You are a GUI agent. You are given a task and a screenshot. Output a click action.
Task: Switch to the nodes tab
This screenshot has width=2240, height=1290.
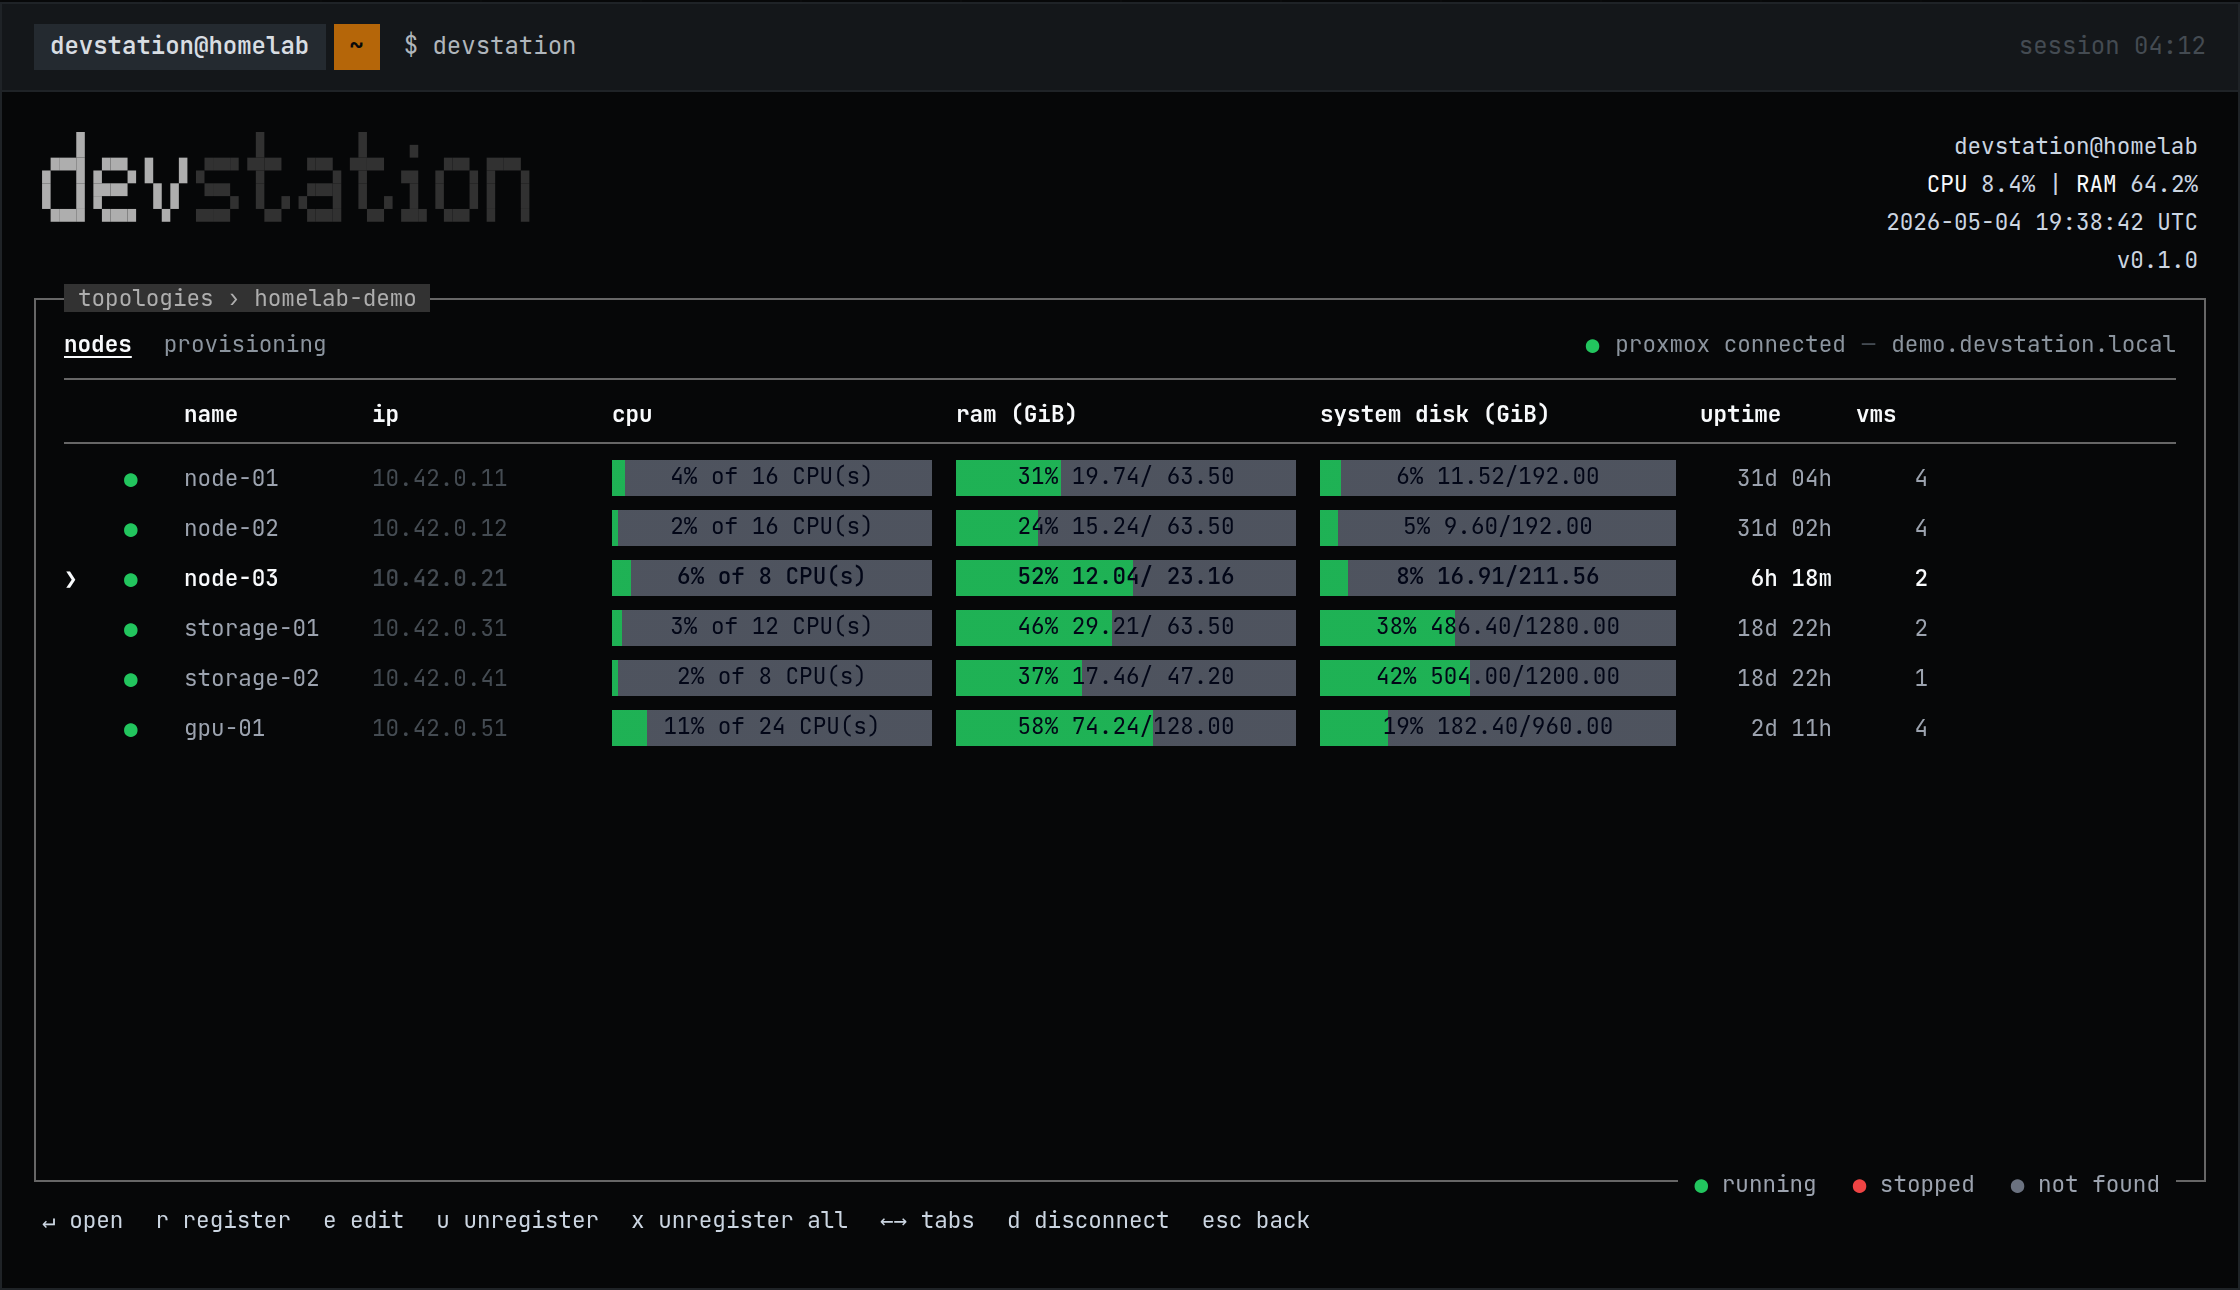(x=98, y=344)
